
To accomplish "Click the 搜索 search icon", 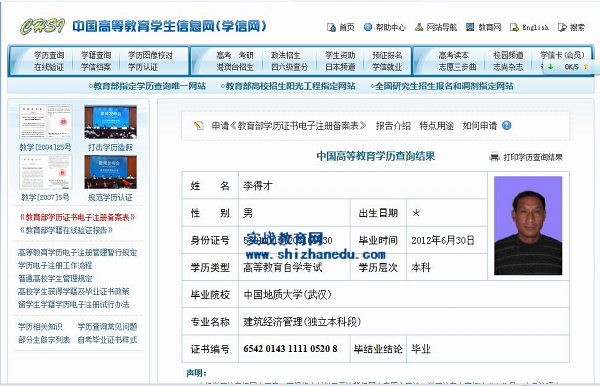I will point(562,27).
